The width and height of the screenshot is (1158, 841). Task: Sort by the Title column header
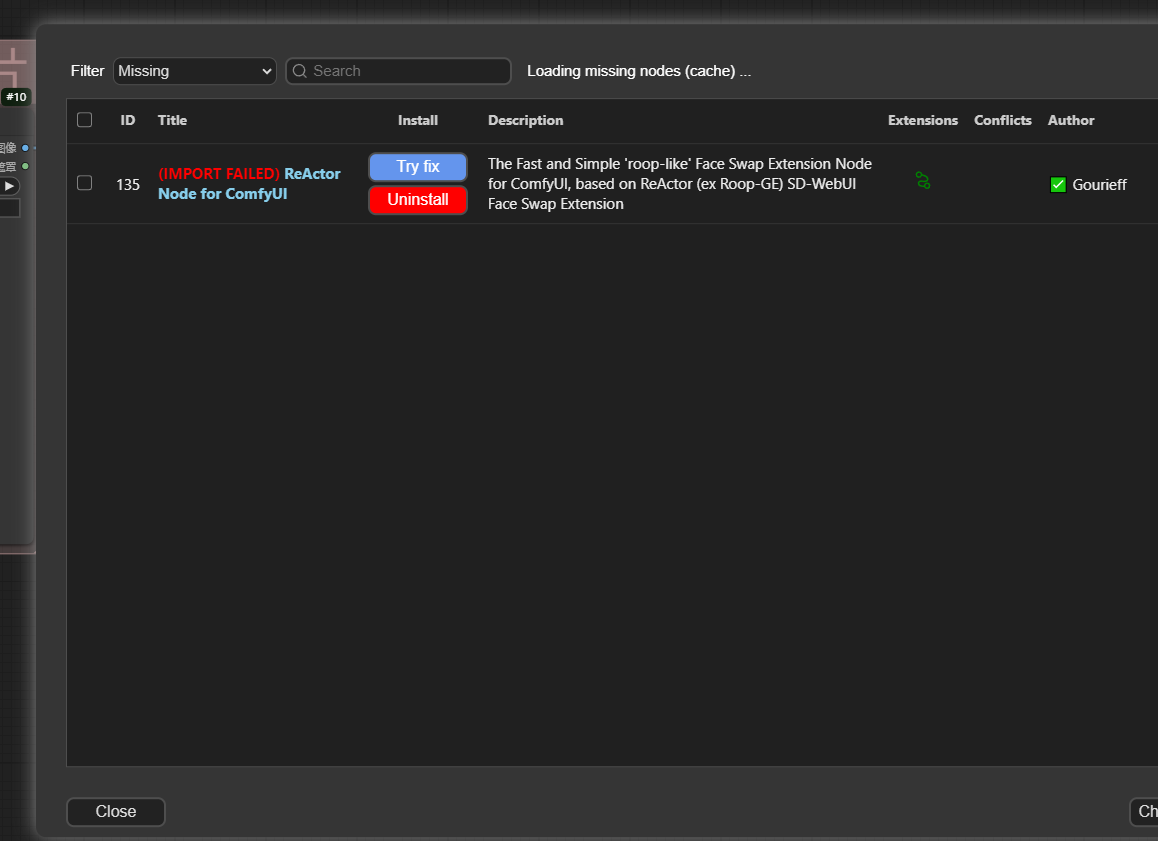pos(172,120)
